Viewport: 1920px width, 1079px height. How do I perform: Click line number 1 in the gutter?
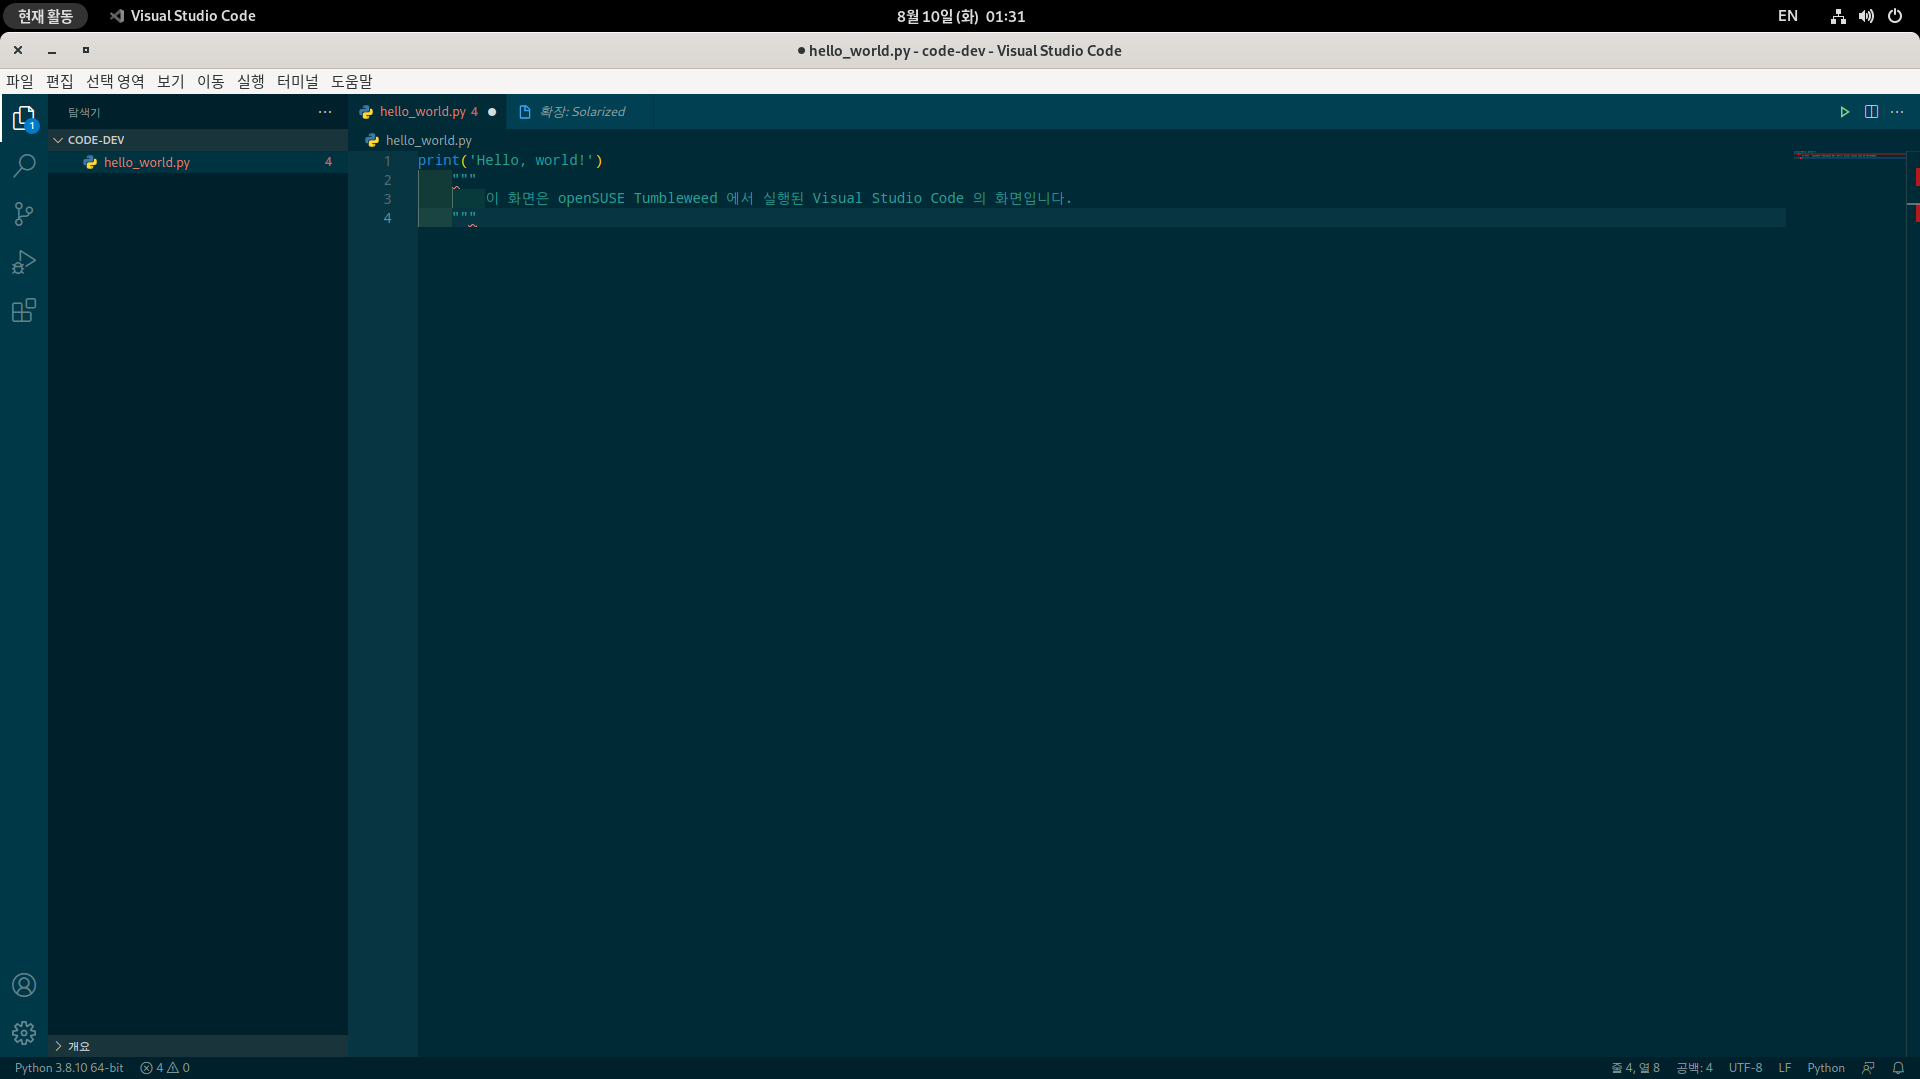[x=388, y=161]
